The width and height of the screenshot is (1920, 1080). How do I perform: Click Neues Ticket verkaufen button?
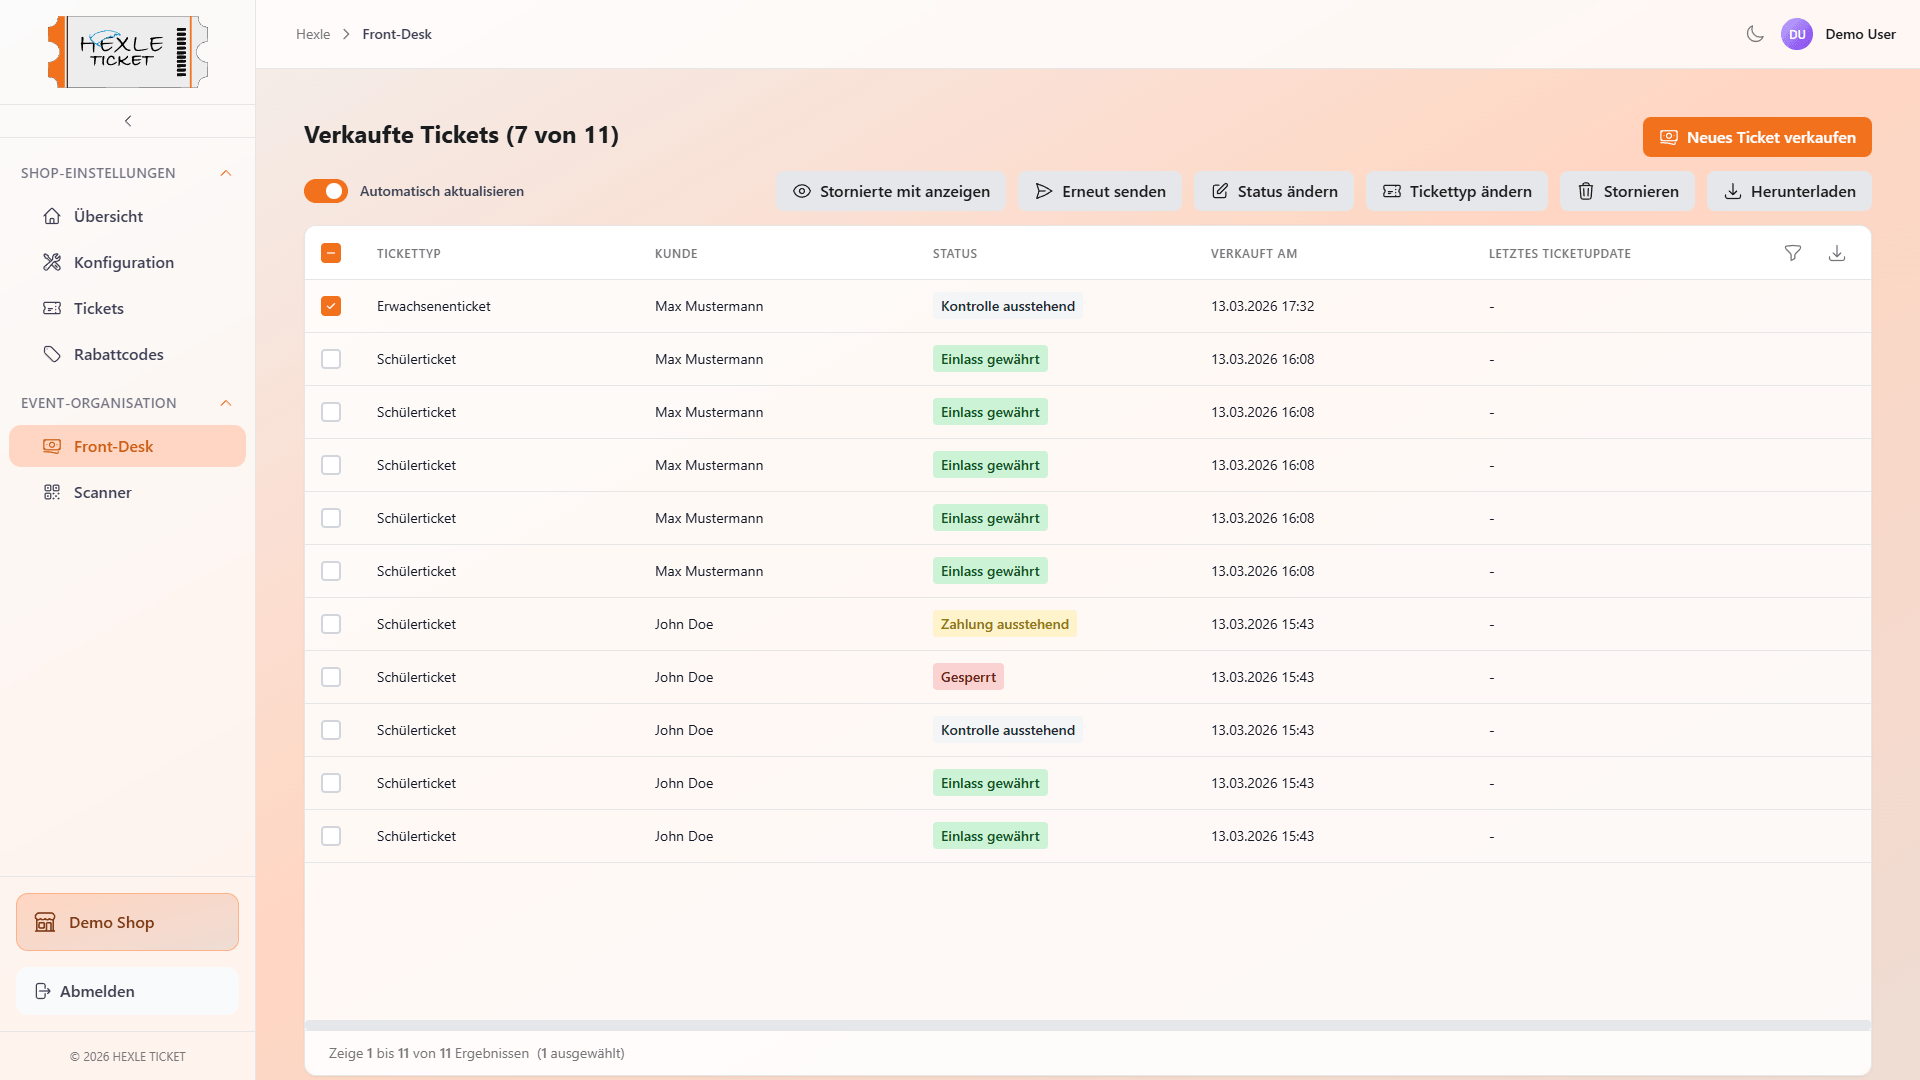(x=1757, y=137)
